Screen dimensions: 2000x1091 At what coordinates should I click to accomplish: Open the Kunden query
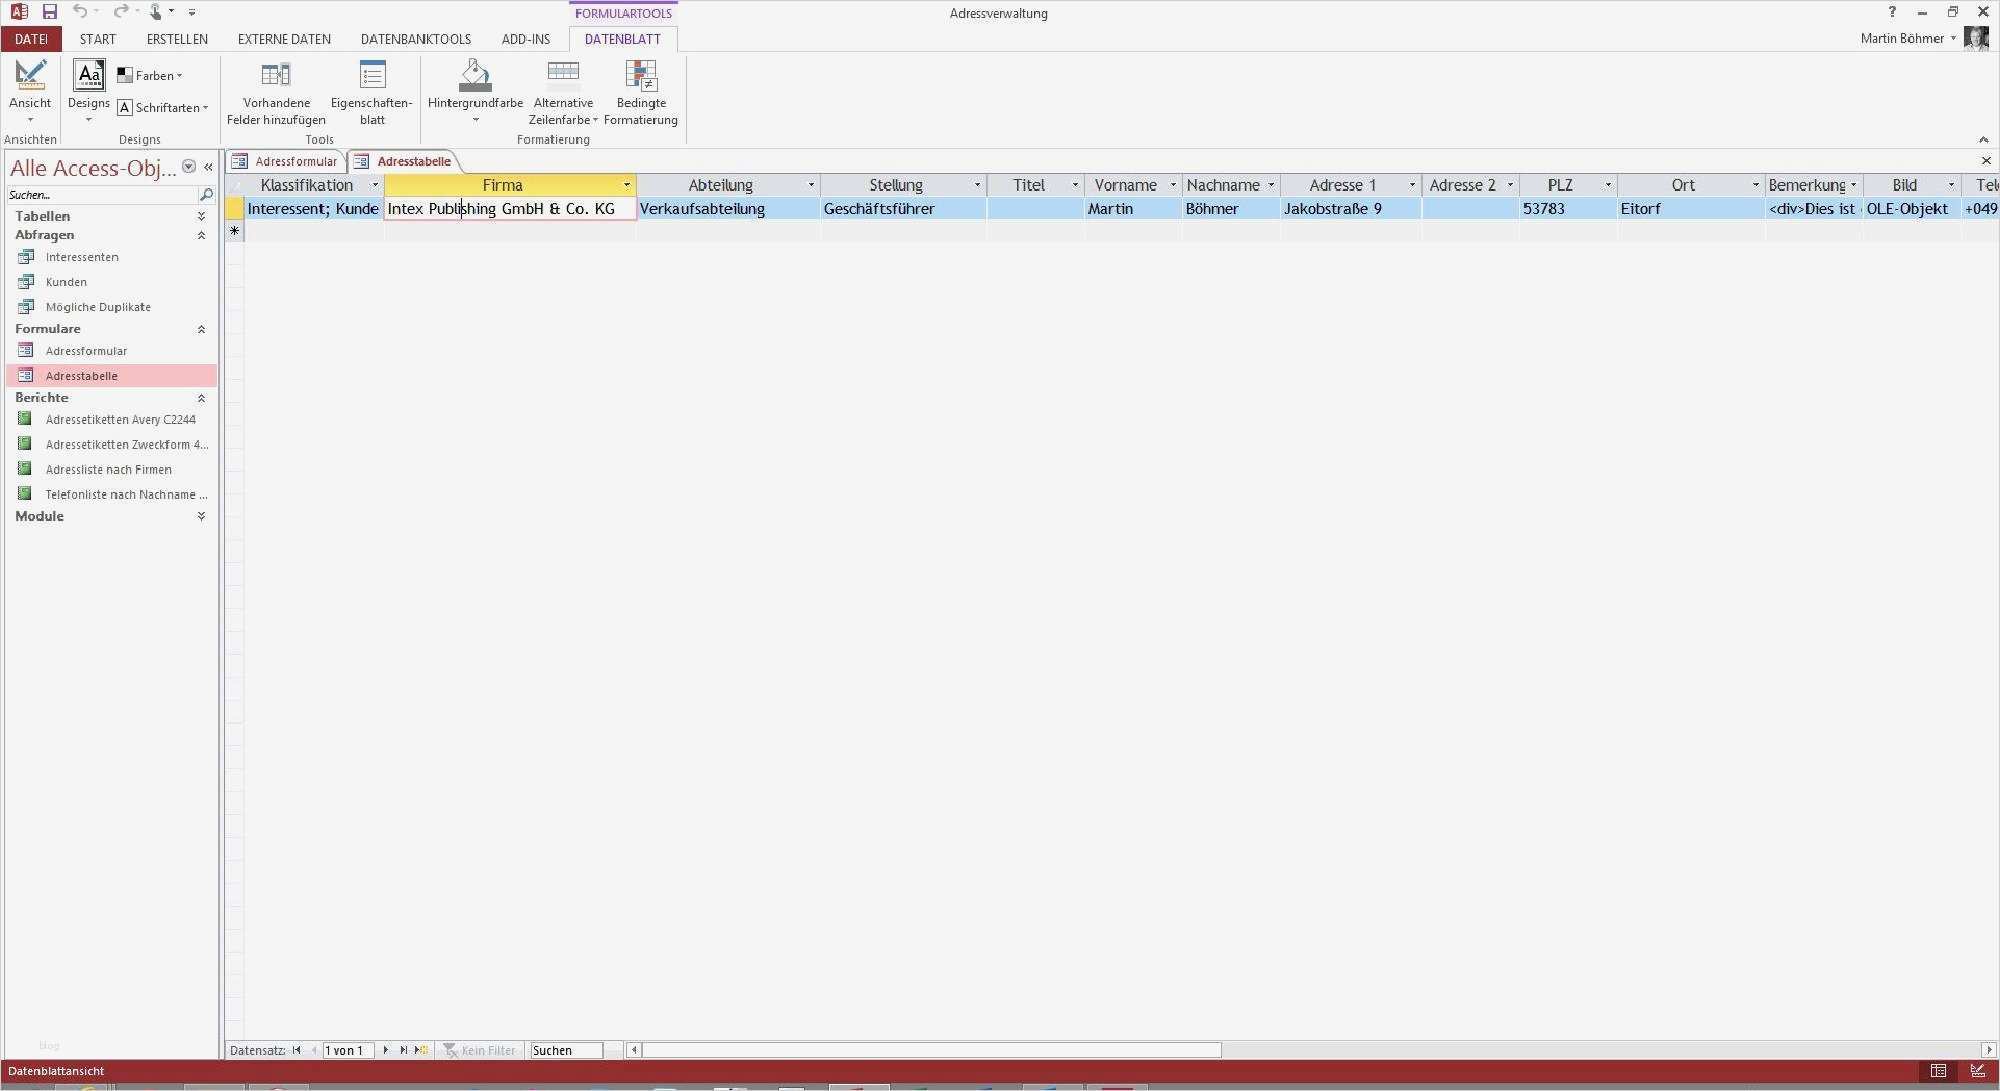click(66, 282)
